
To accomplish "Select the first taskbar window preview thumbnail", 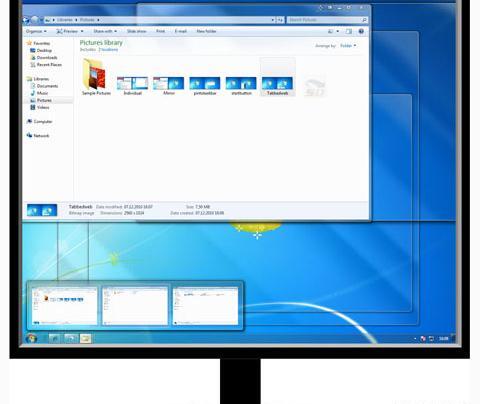I will 64,306.
